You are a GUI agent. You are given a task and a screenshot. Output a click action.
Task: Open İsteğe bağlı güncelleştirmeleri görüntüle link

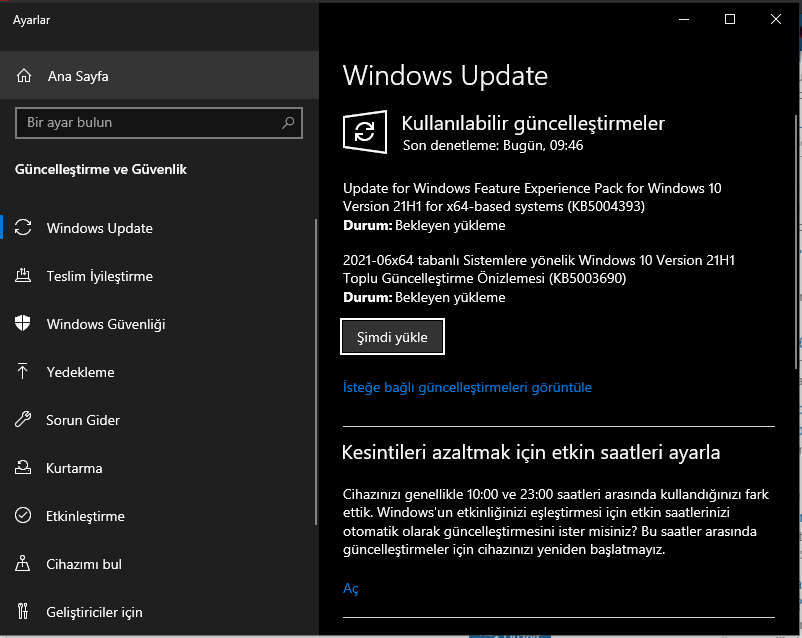pyautogui.click(x=467, y=387)
